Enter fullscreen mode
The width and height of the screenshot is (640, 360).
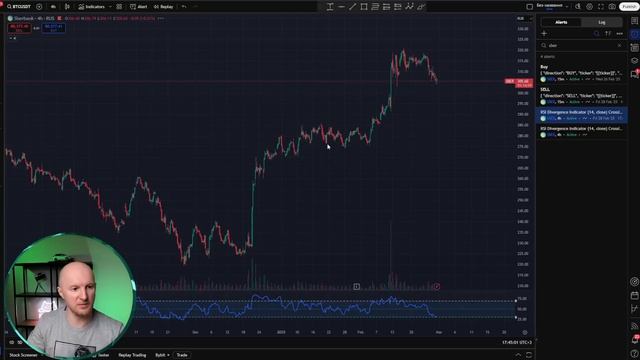601,7
